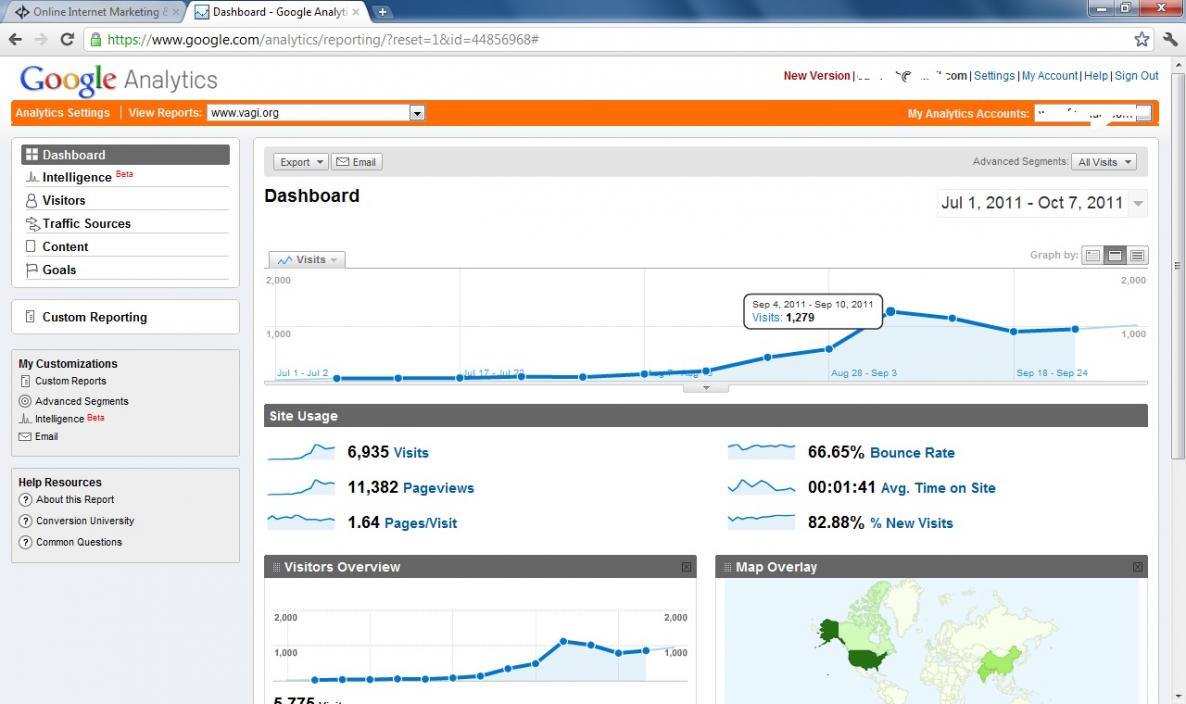Open Advanced Segments under My Customizations
This screenshot has height=704, width=1186.
(x=82, y=401)
